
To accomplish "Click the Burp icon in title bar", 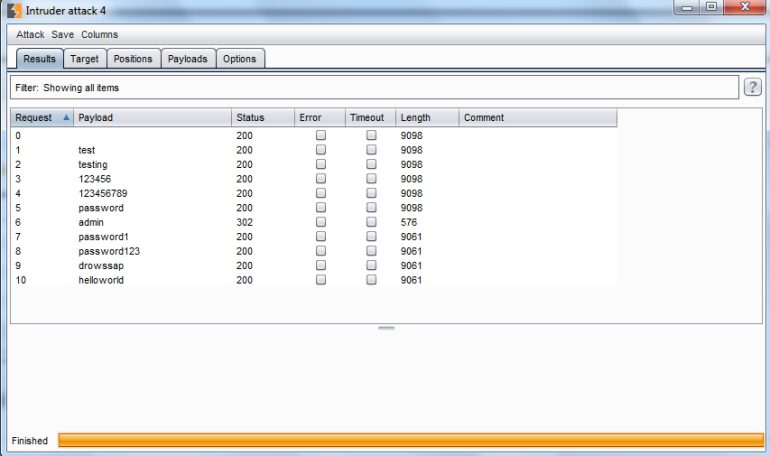I will [x=14, y=10].
